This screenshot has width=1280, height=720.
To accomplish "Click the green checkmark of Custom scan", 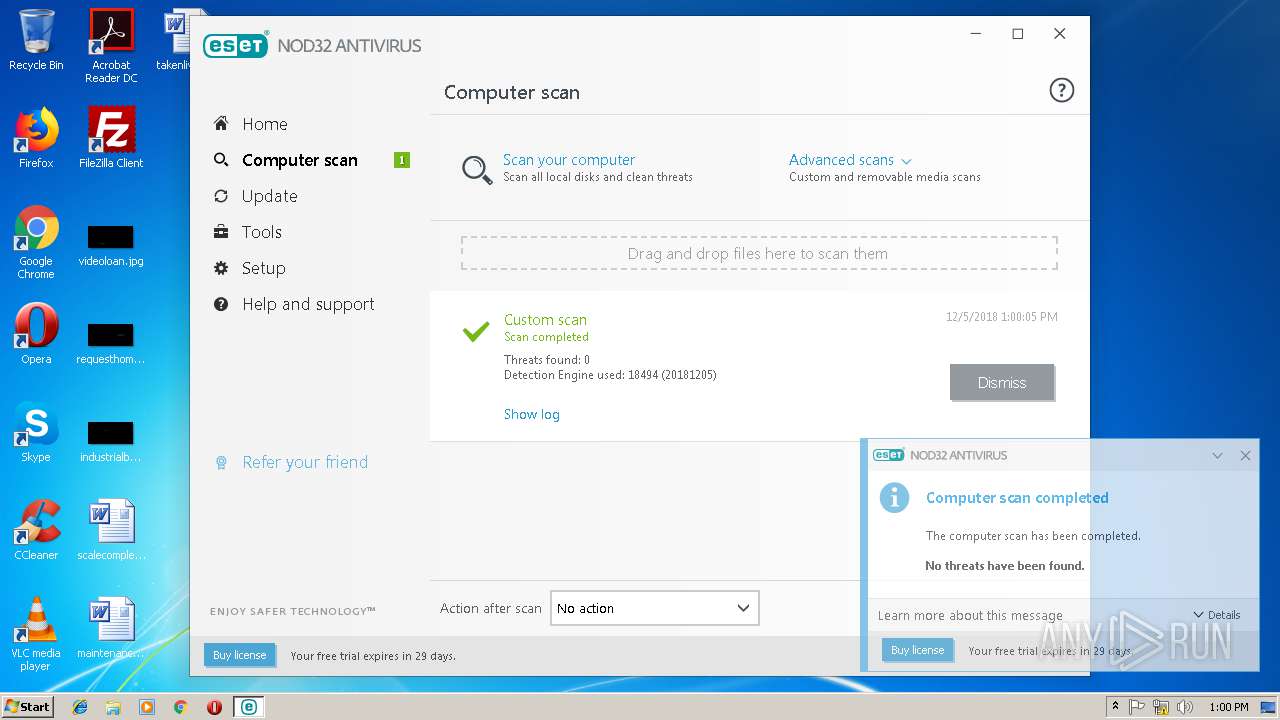I will 476,330.
